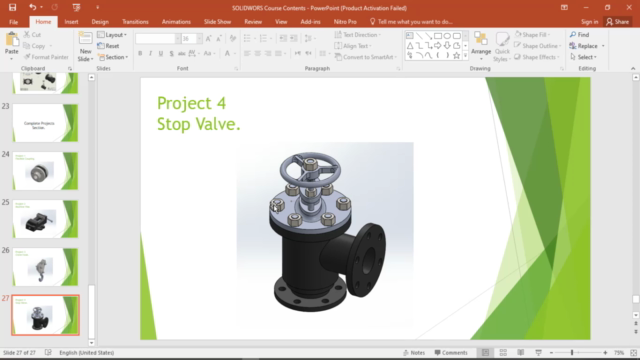The image size is (640, 360).
Task: Click the Undo icon
Action: [33, 7]
